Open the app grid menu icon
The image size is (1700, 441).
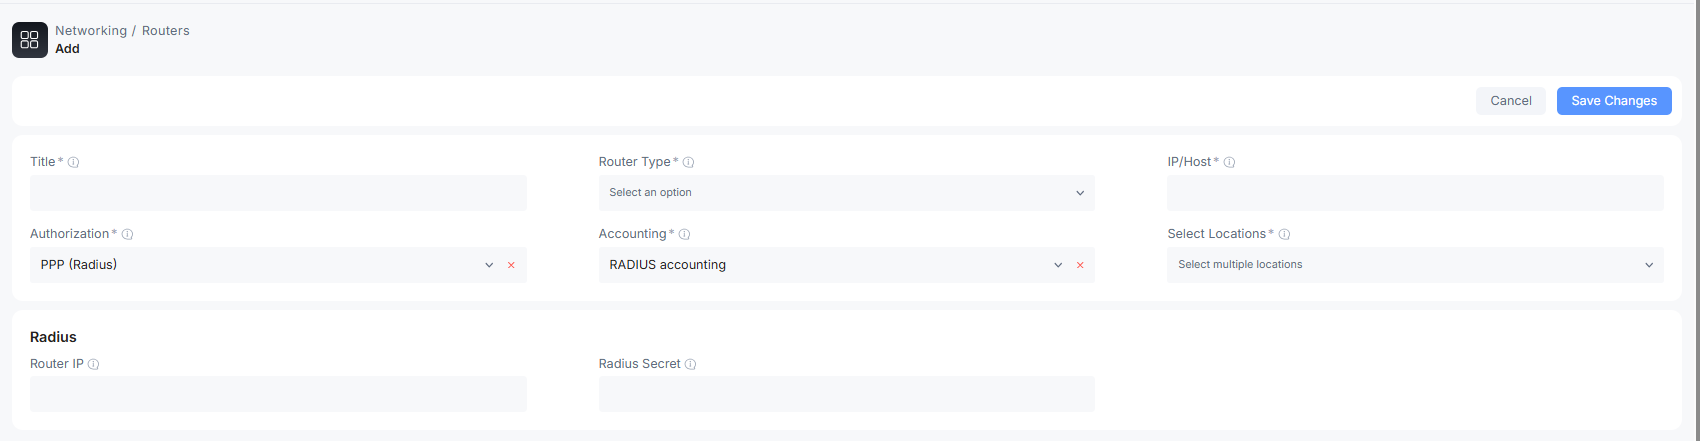coord(30,40)
